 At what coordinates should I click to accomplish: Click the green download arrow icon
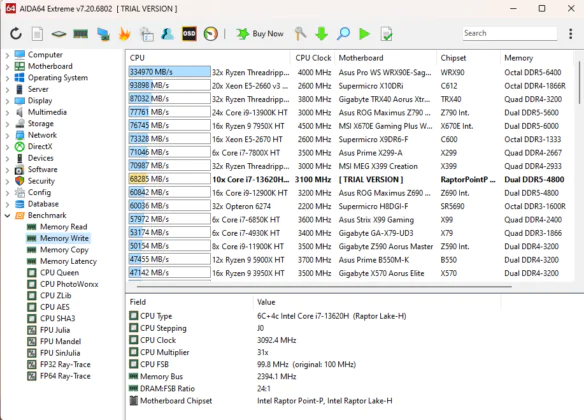[x=321, y=34]
